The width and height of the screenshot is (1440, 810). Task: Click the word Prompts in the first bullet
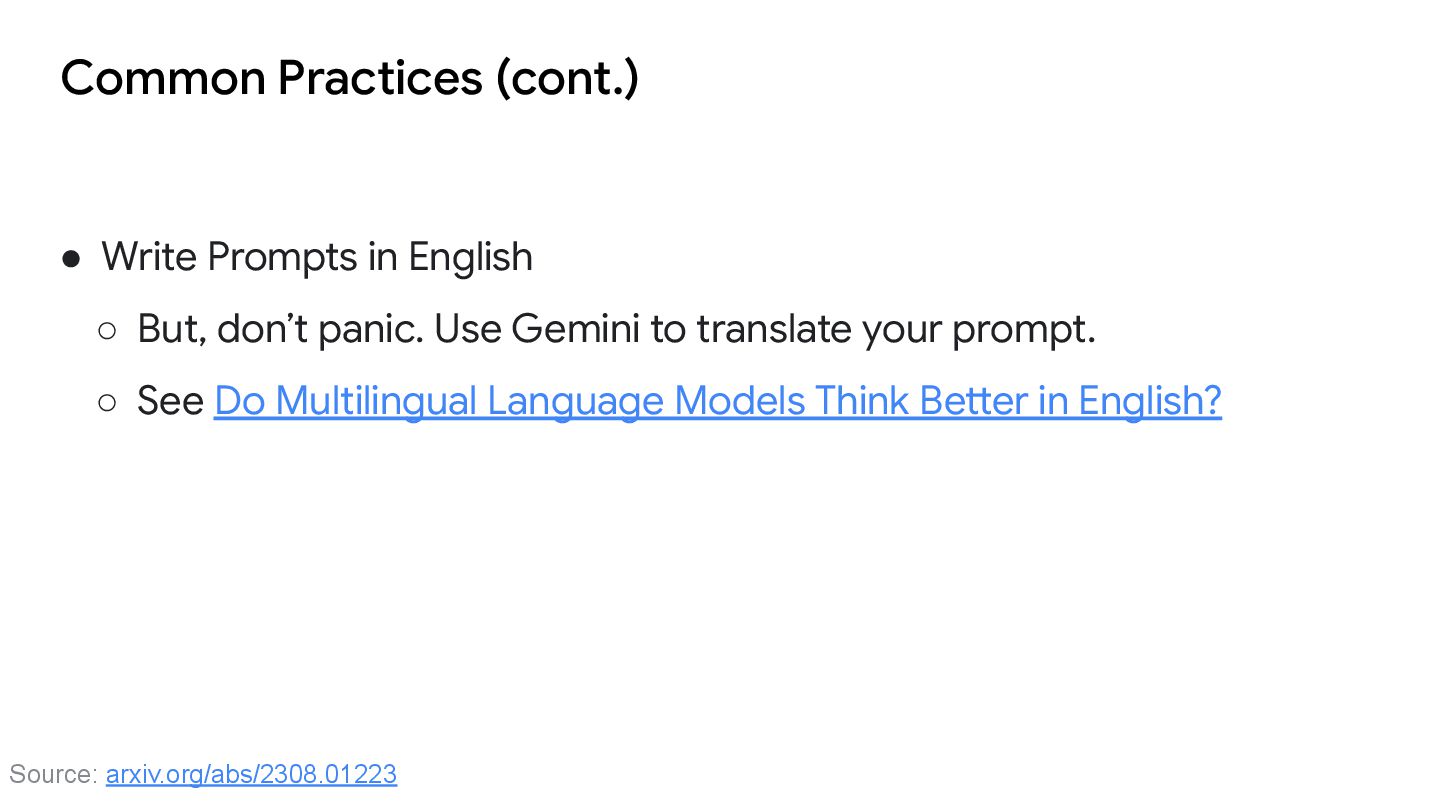[x=282, y=257]
